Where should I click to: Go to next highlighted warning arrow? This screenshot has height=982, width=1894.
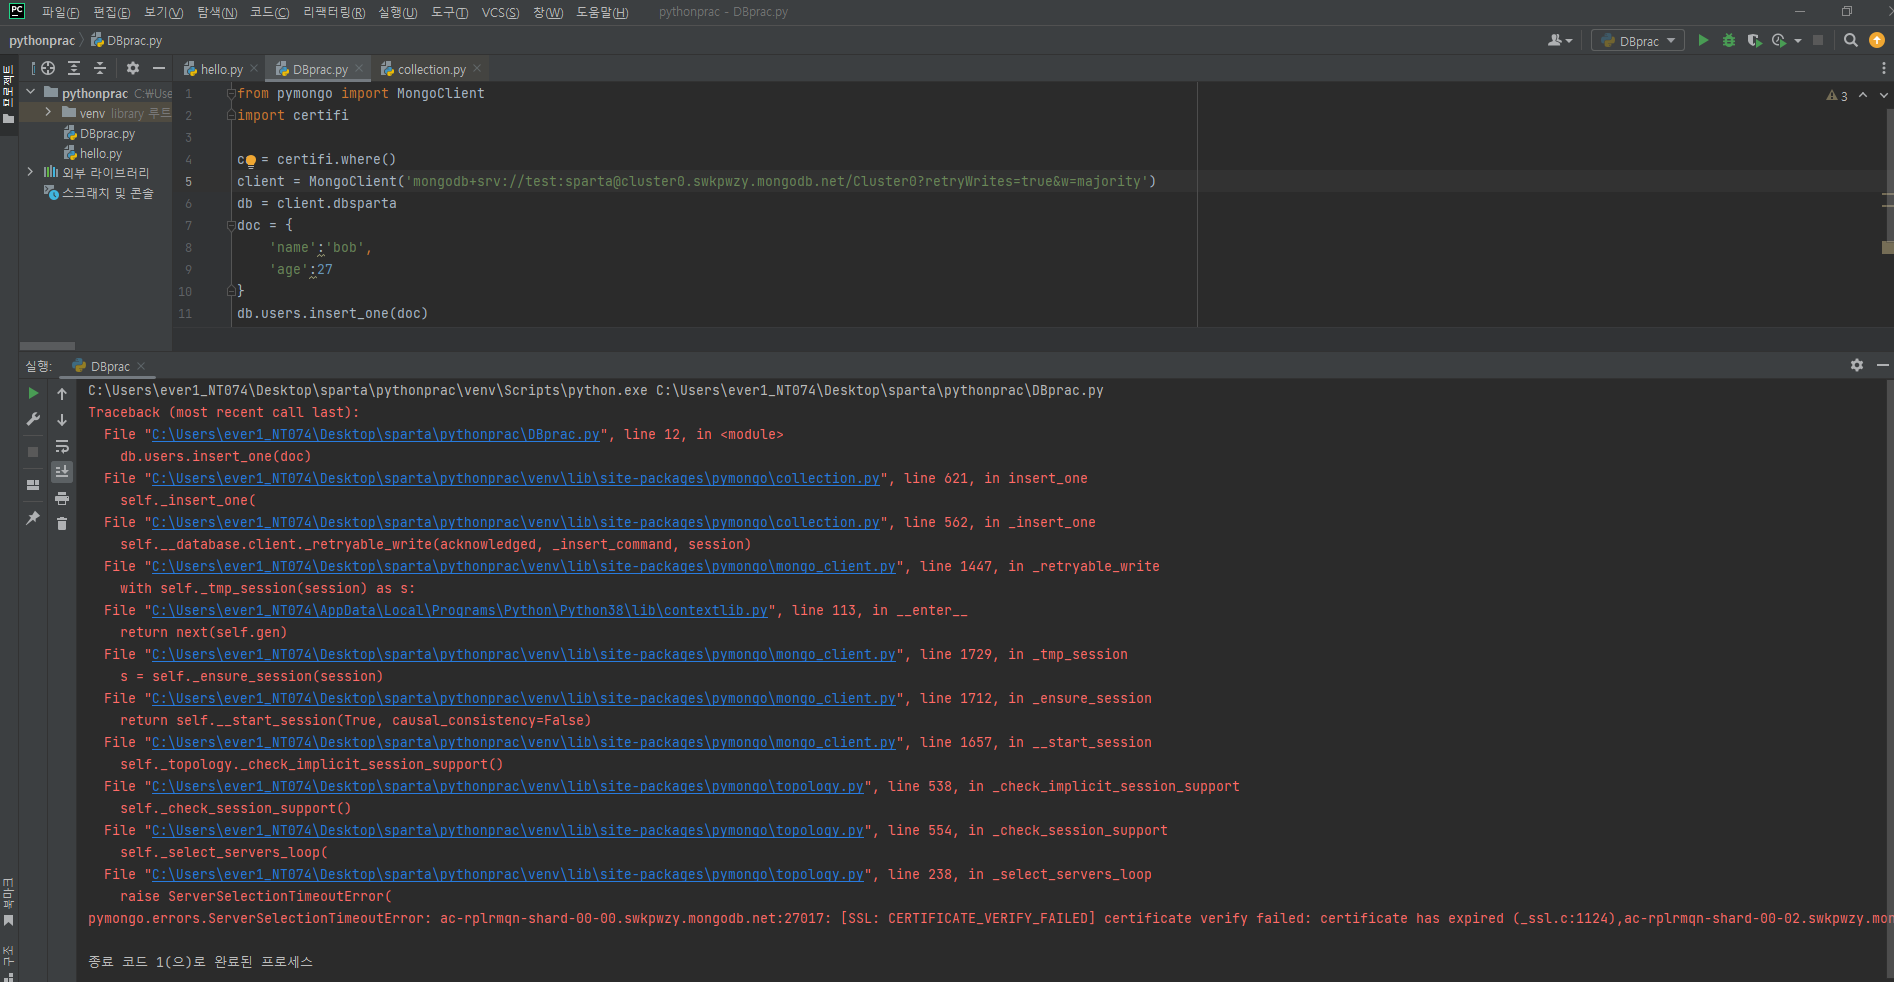1884,96
